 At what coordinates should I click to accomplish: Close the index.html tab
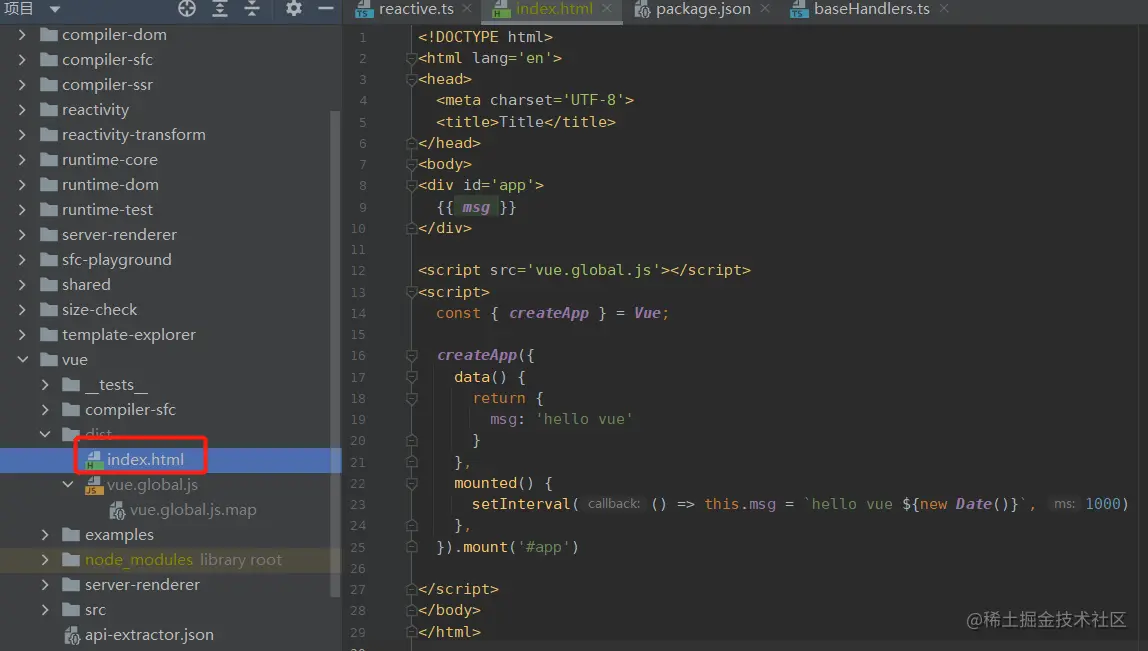click(x=607, y=9)
